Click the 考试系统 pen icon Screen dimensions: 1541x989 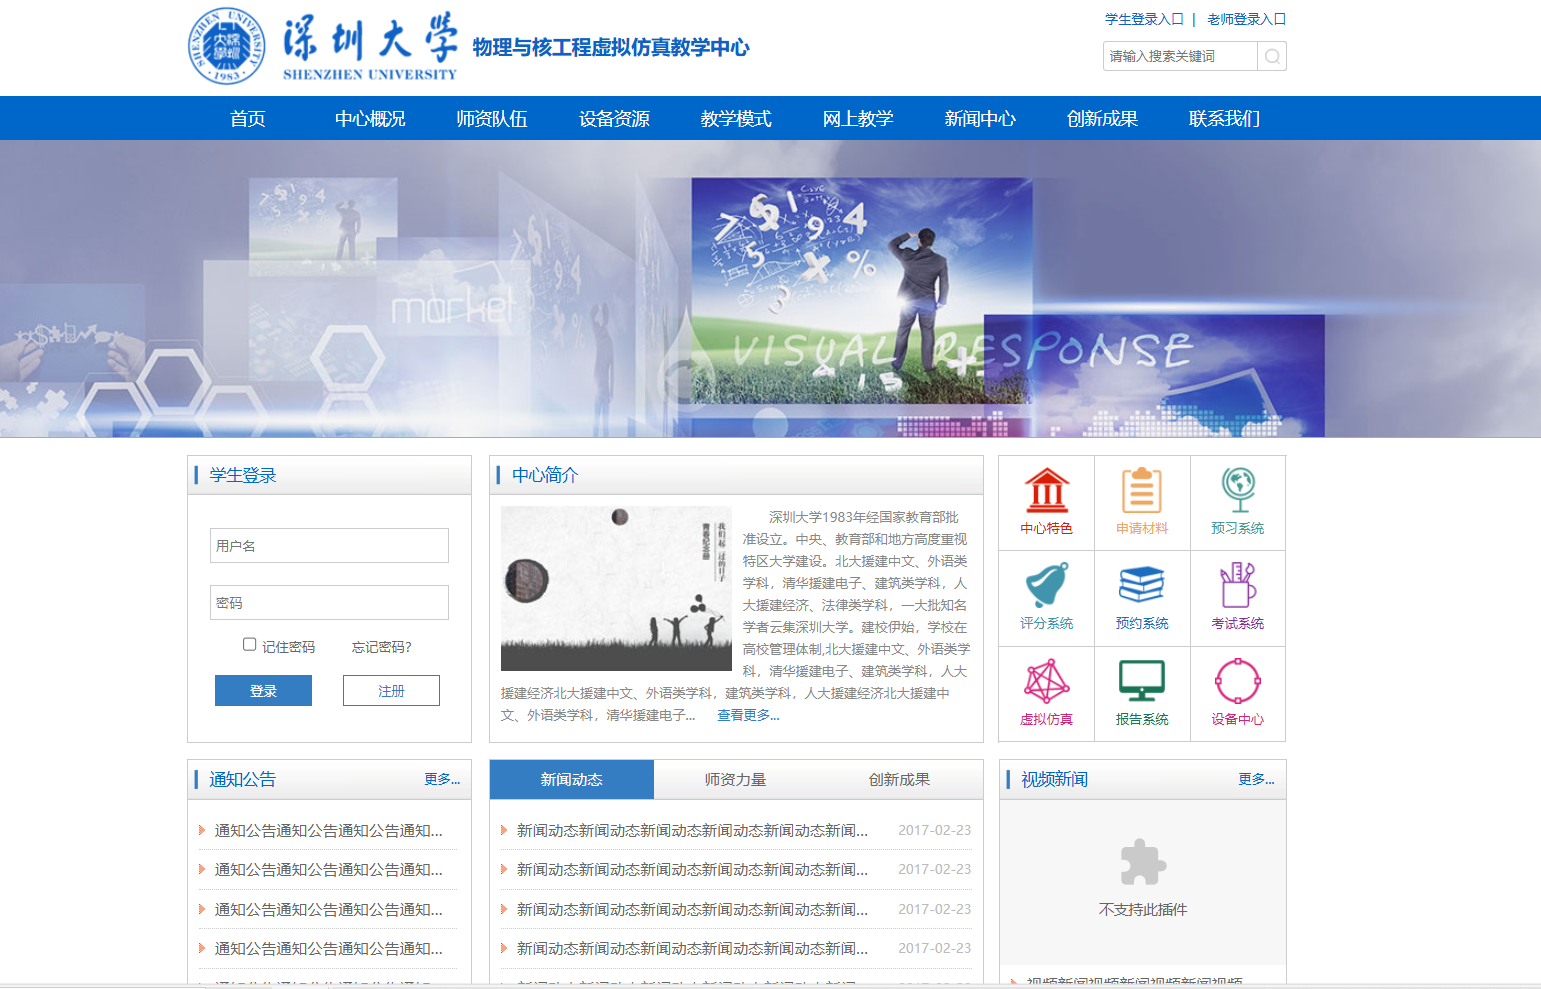(1237, 598)
